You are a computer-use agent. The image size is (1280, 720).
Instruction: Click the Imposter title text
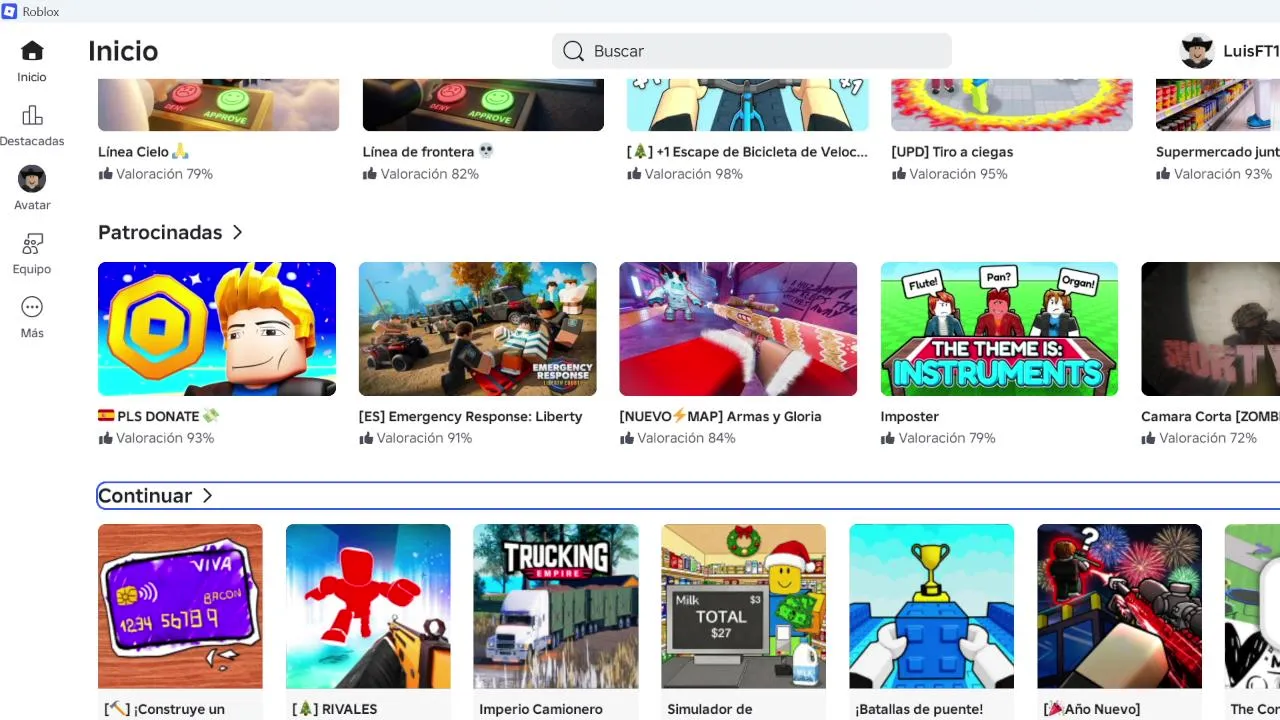[x=910, y=416]
